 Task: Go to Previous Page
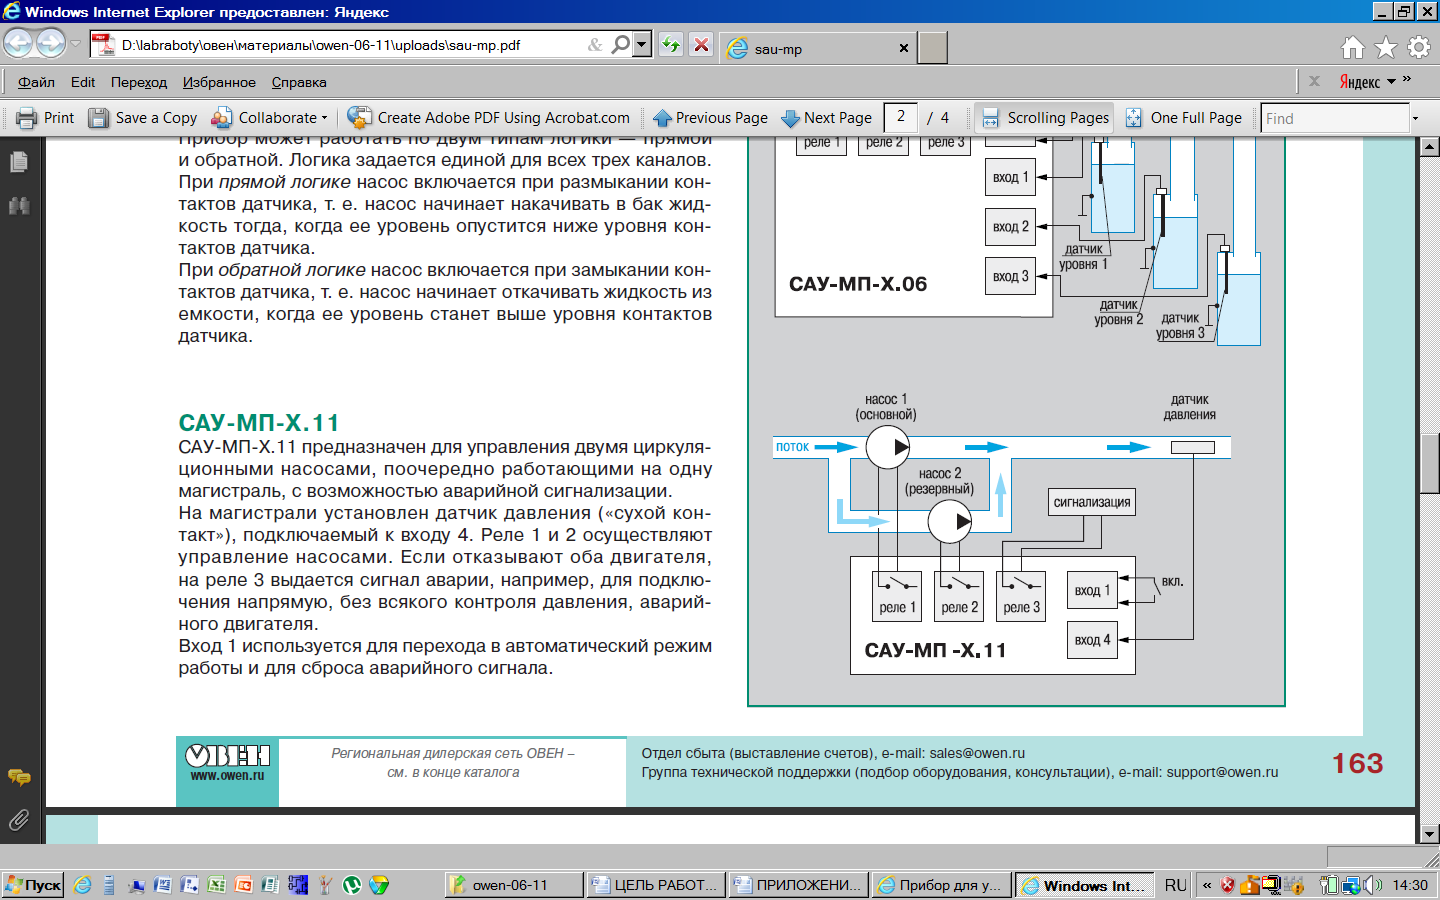click(x=710, y=118)
